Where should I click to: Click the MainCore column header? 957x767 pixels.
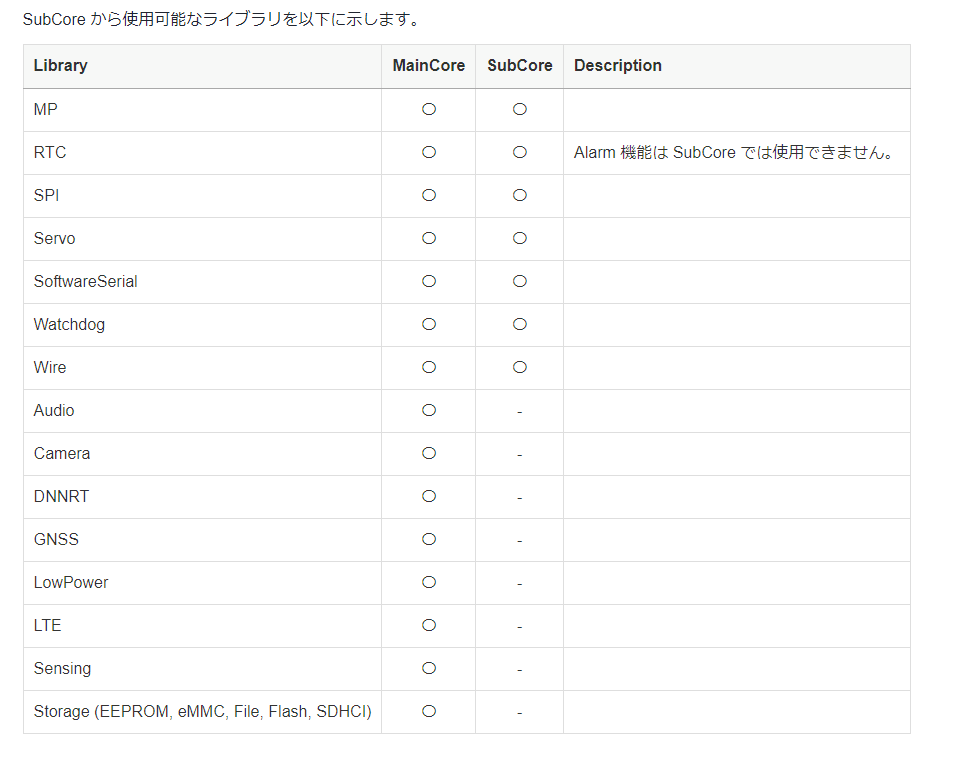429,66
